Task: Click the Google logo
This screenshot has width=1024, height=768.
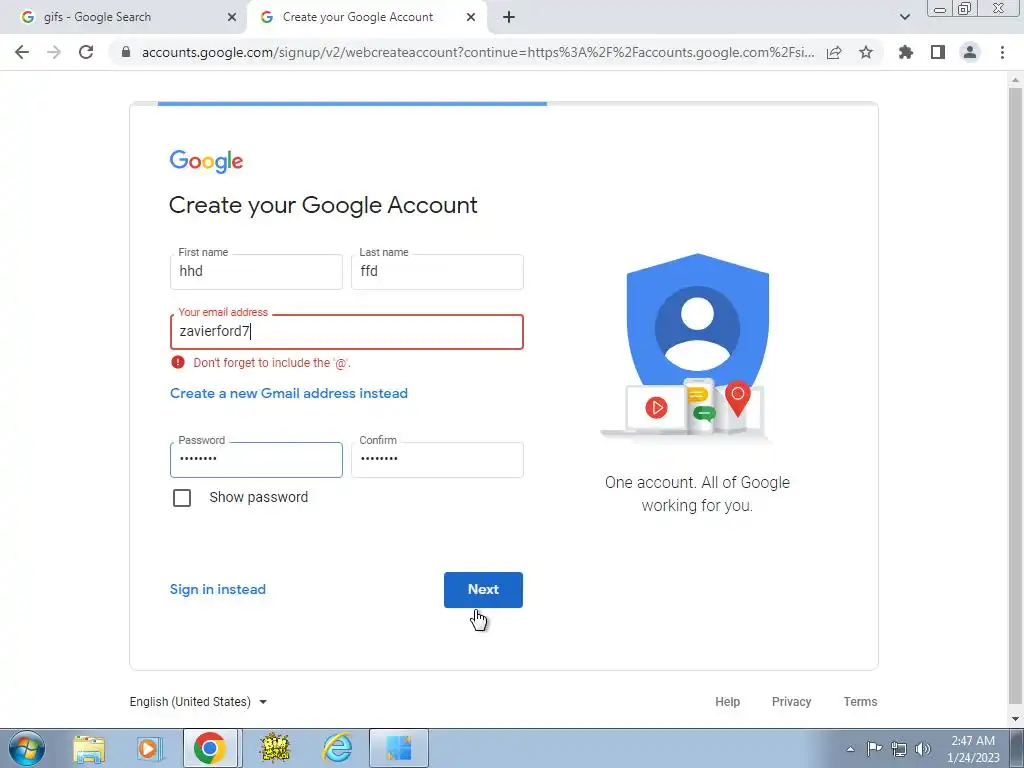Action: [206, 161]
